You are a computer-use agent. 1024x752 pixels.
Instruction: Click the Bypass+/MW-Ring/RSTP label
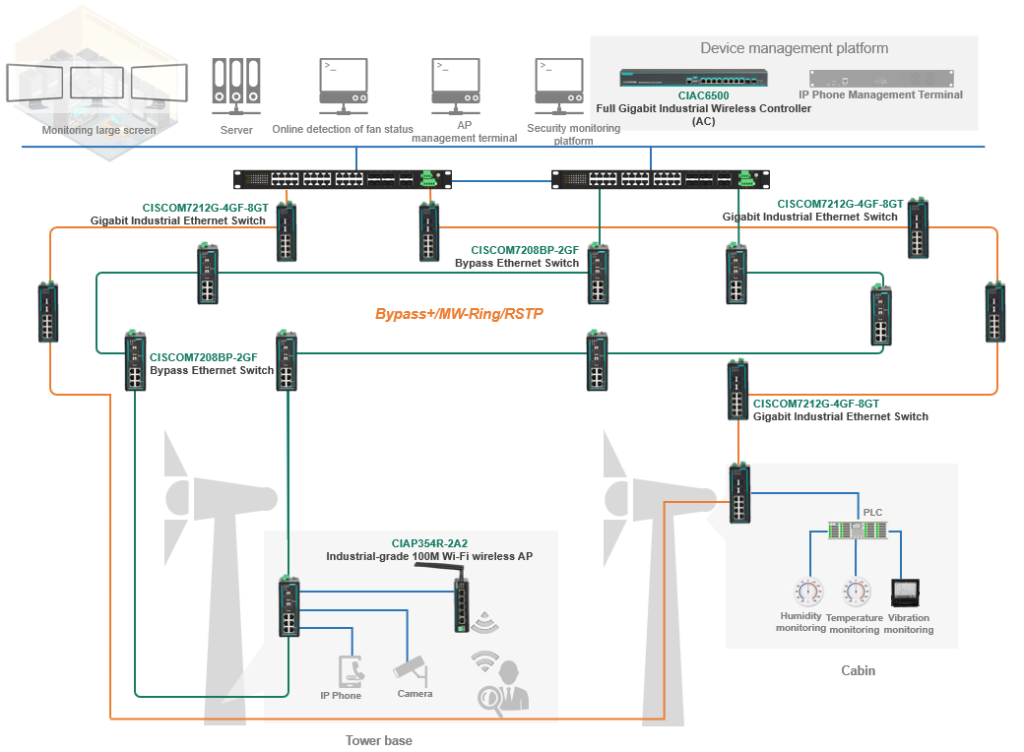coord(459,314)
